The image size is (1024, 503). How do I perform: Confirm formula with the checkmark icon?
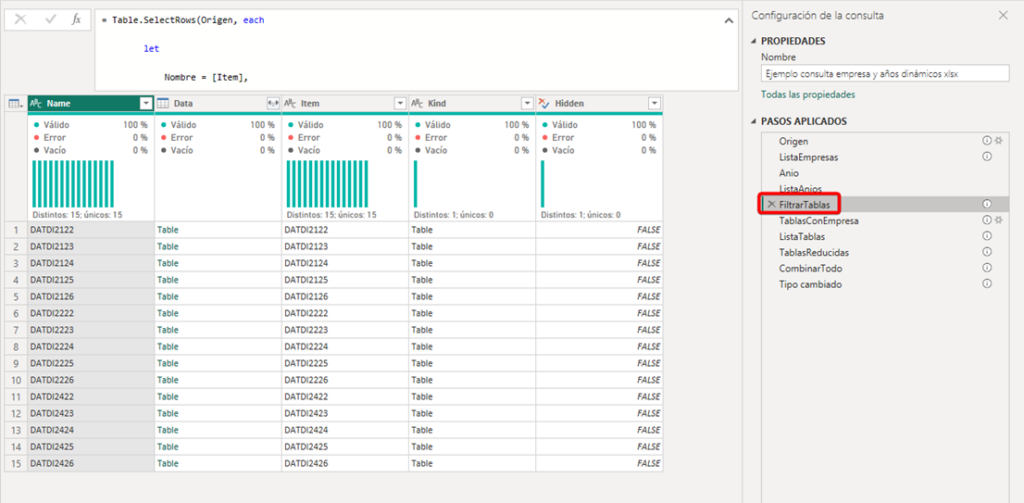[49, 19]
